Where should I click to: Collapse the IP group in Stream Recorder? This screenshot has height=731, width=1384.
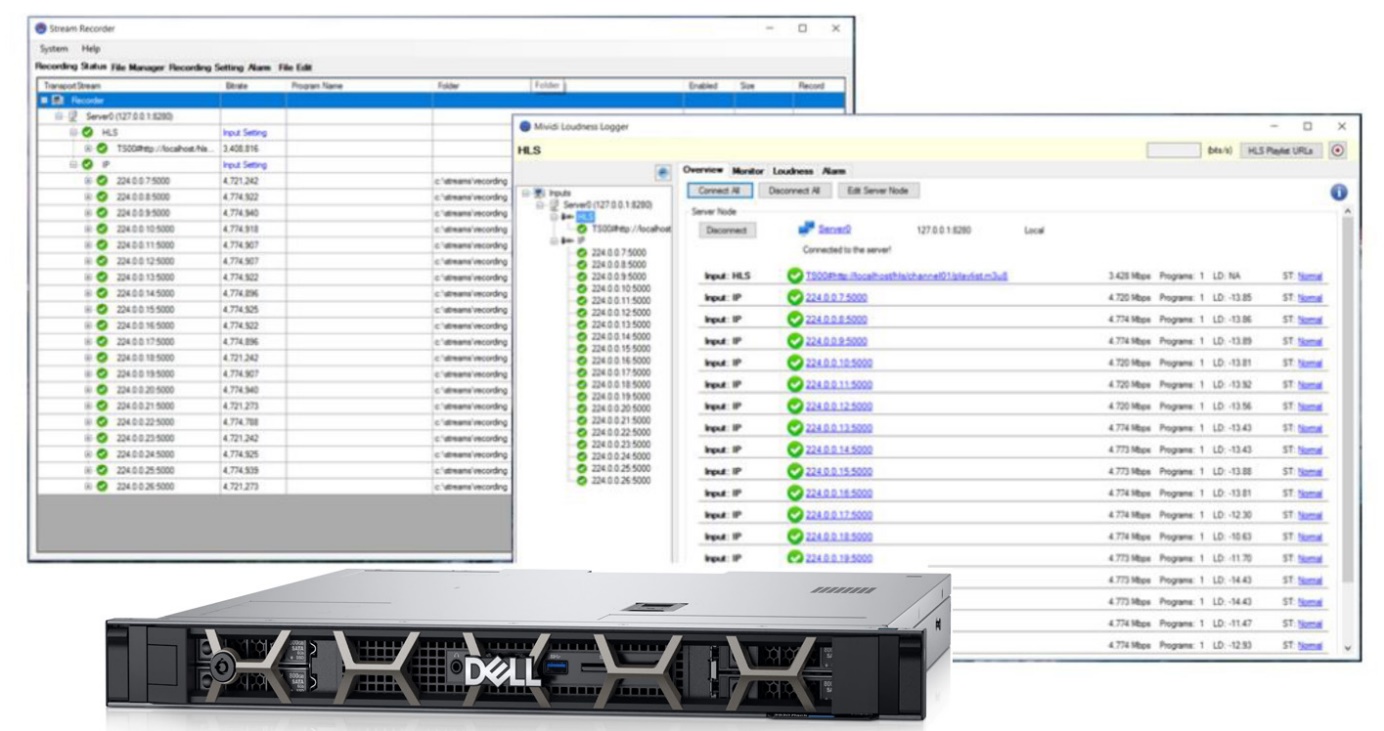[x=73, y=164]
